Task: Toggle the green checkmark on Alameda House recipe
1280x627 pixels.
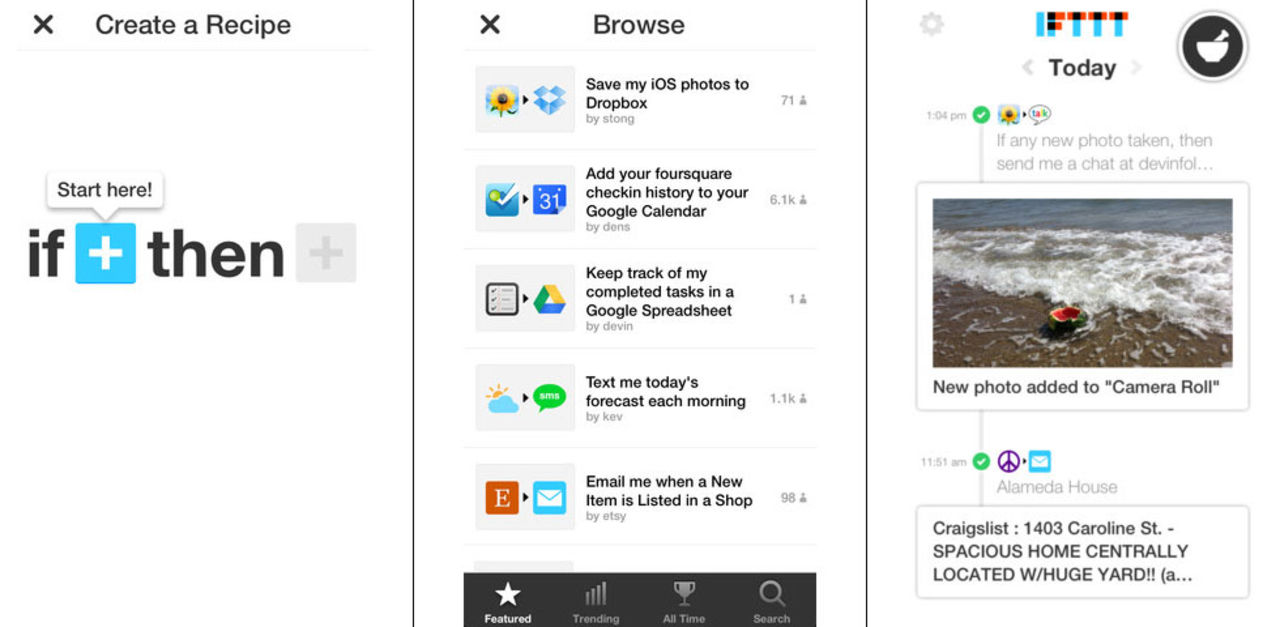Action: pos(981,461)
